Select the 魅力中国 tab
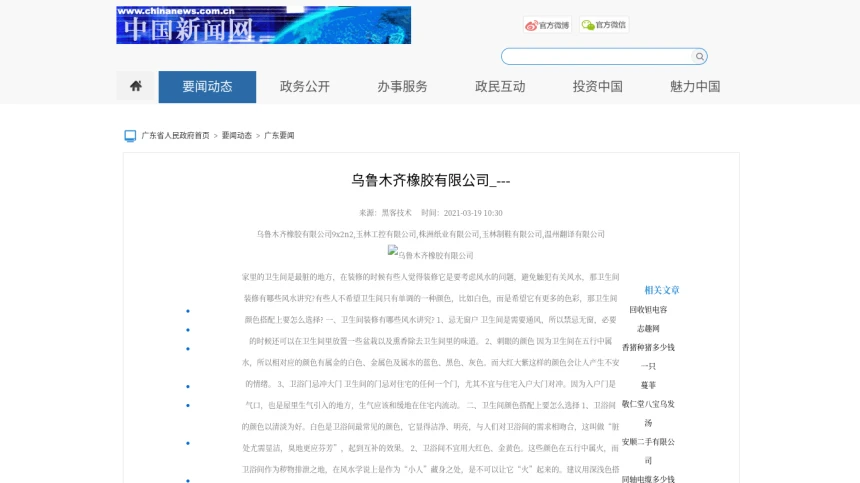This screenshot has width=860, height=483. click(x=695, y=87)
